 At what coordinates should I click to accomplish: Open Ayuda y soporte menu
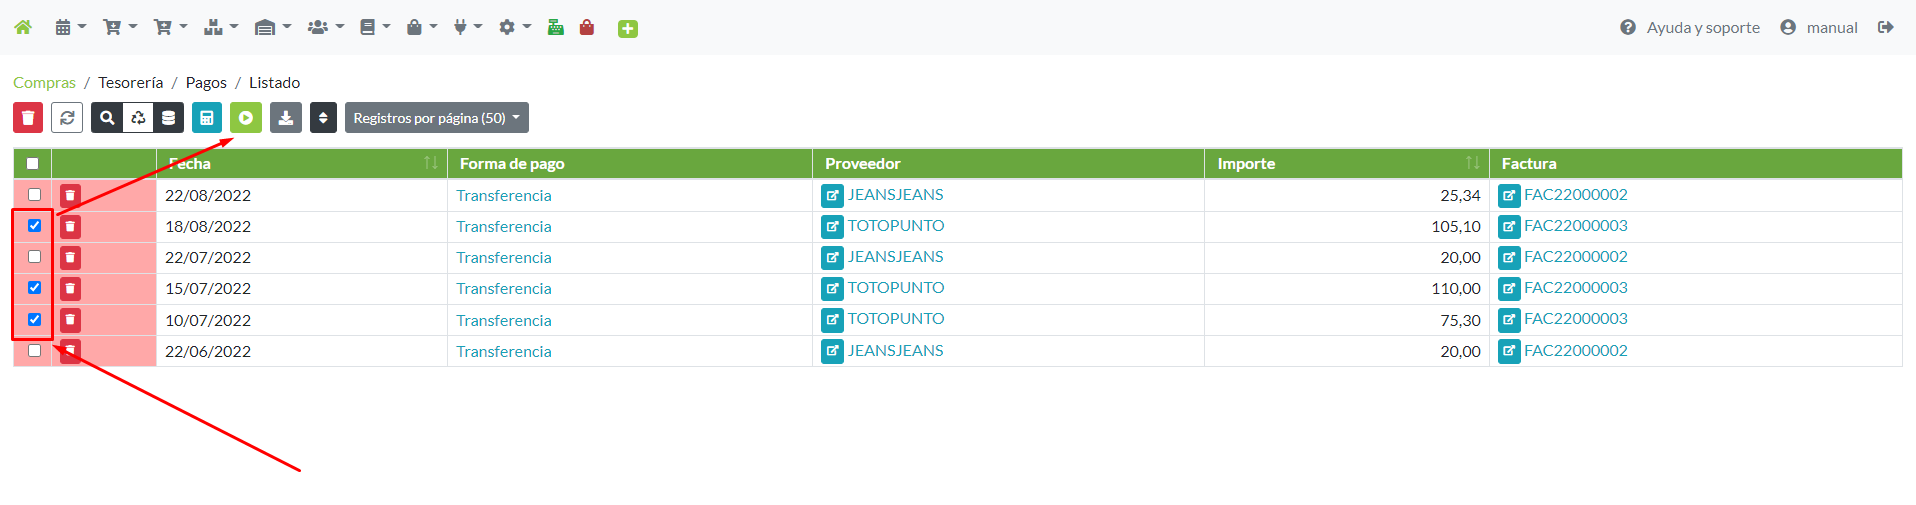(1690, 27)
